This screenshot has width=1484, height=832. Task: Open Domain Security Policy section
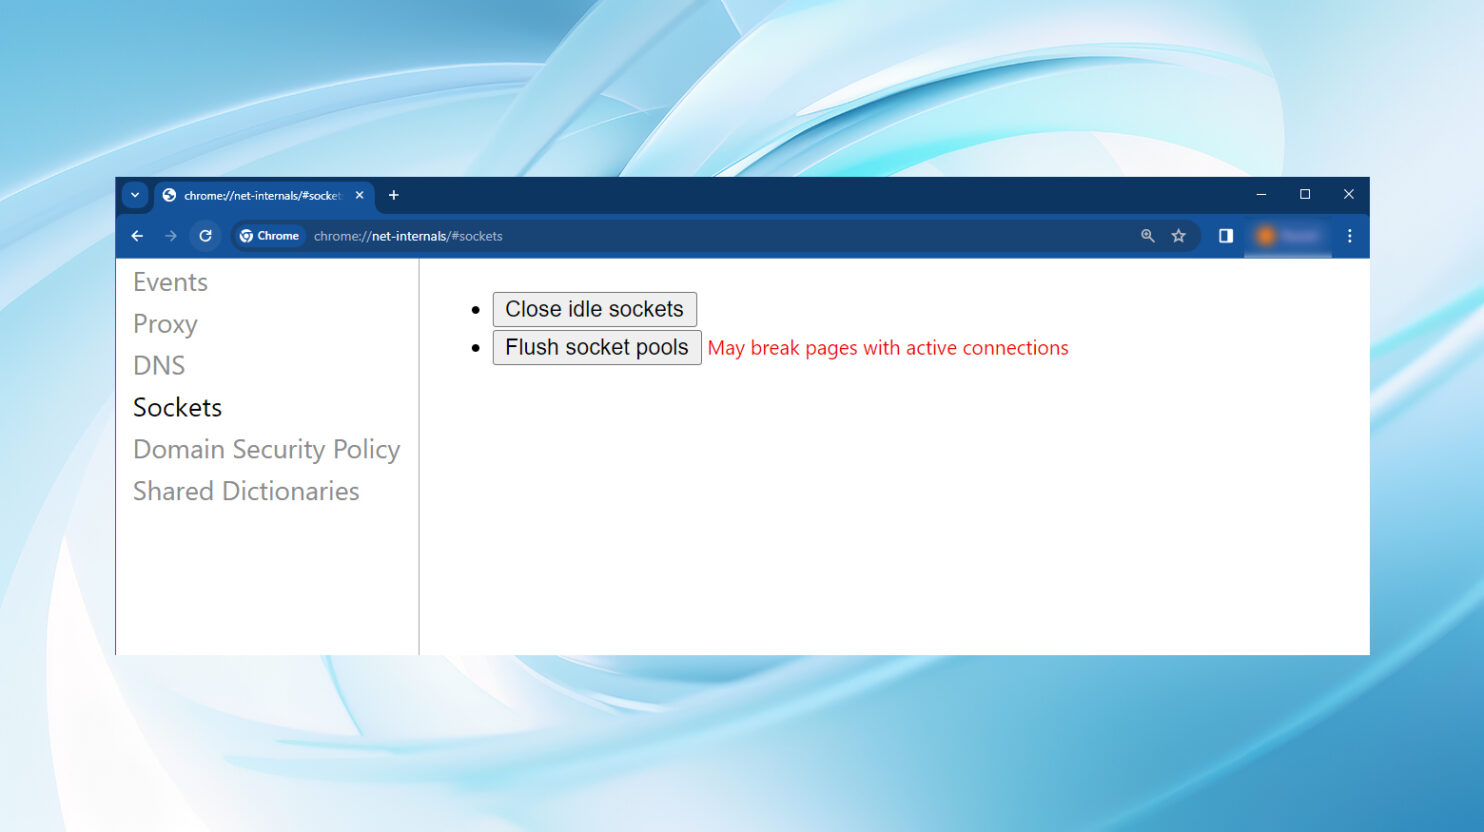tap(266, 450)
